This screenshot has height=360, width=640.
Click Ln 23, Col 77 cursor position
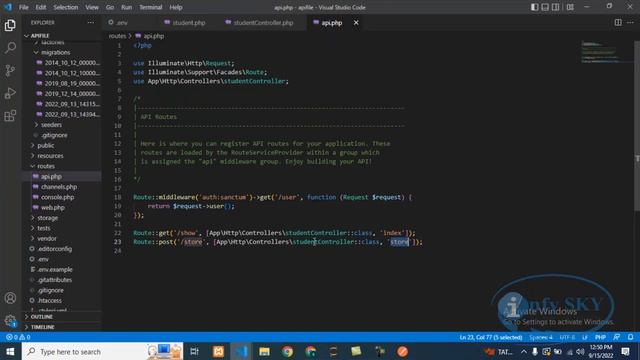(491, 337)
